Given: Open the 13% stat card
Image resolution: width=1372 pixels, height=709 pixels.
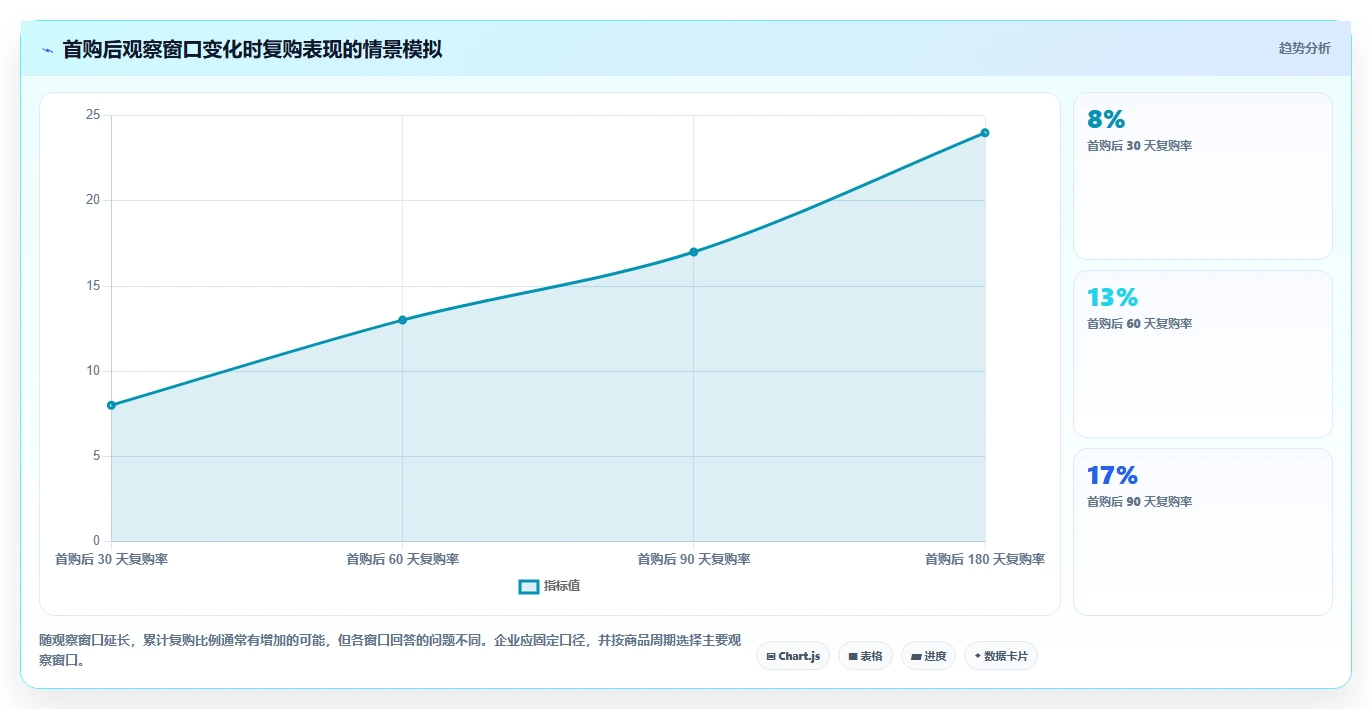Looking at the screenshot, I should 1202,354.
